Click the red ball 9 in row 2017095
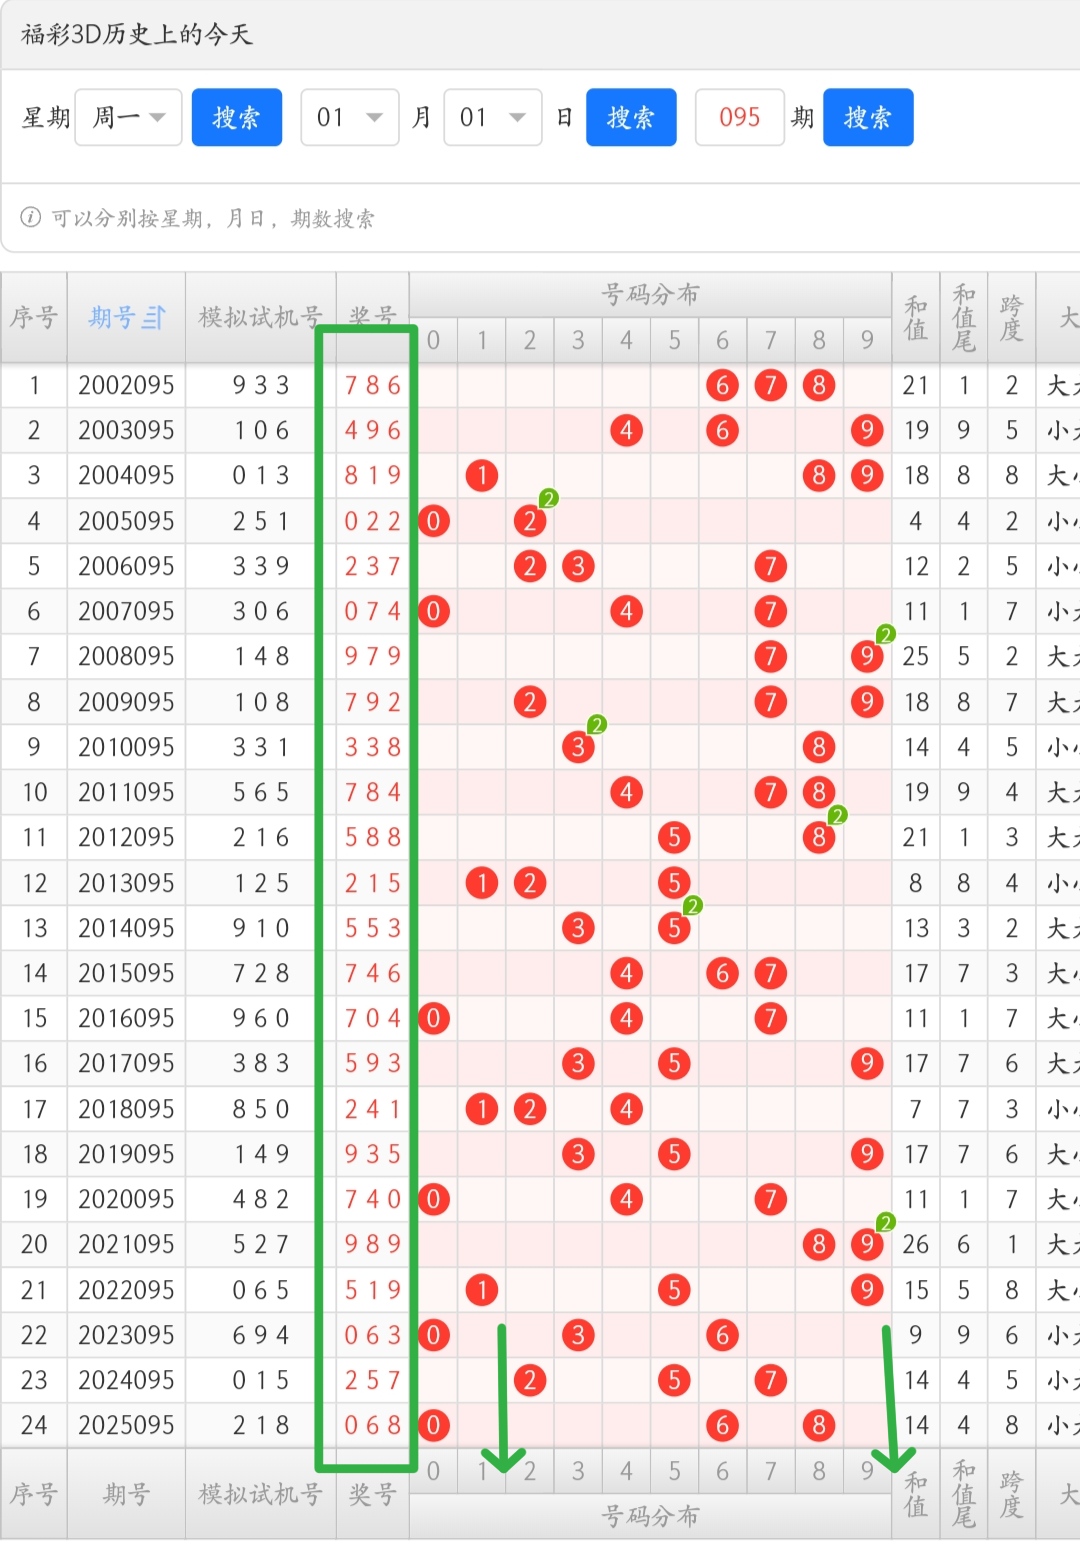Image resolution: width=1080 pixels, height=1554 pixels. point(866,1063)
